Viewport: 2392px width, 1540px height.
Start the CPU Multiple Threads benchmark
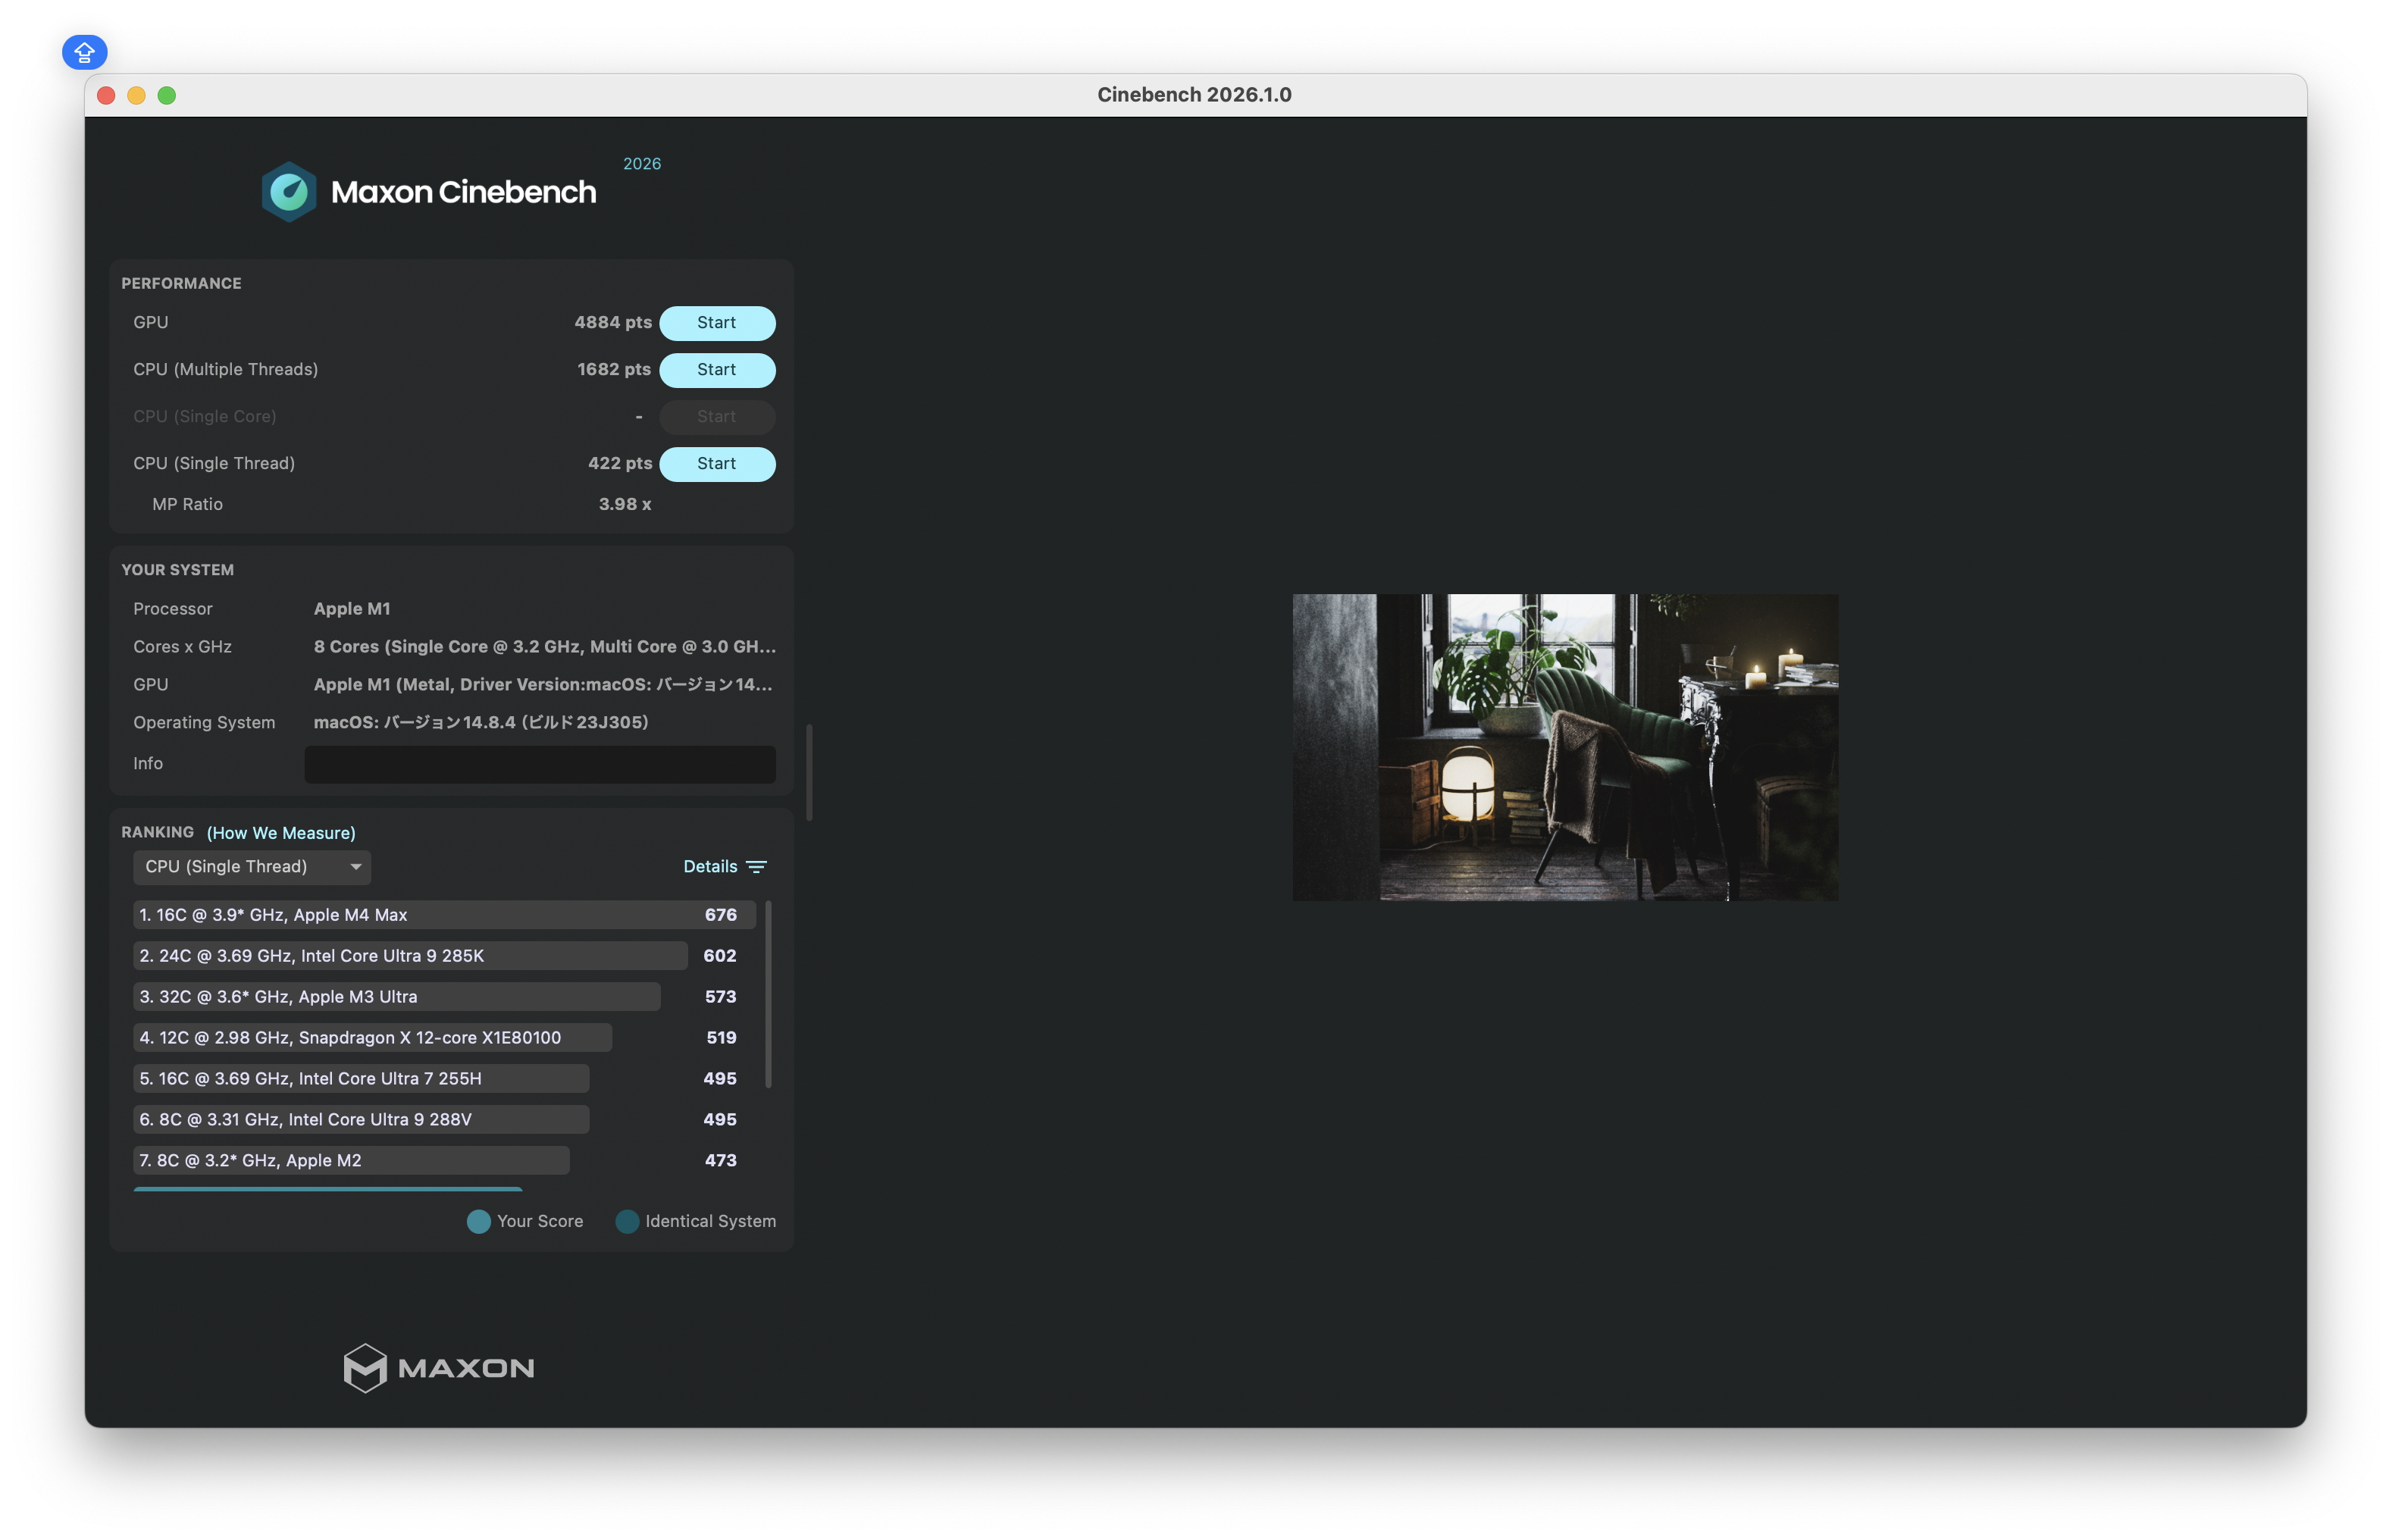(716, 370)
